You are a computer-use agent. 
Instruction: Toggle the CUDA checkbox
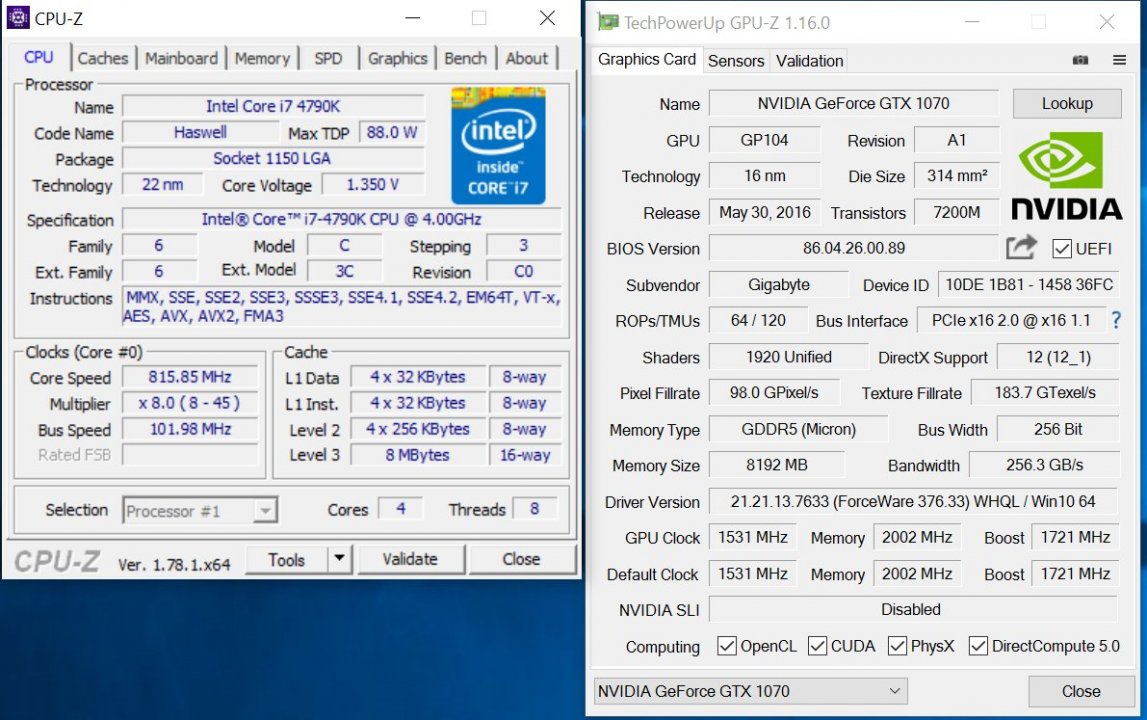point(817,645)
